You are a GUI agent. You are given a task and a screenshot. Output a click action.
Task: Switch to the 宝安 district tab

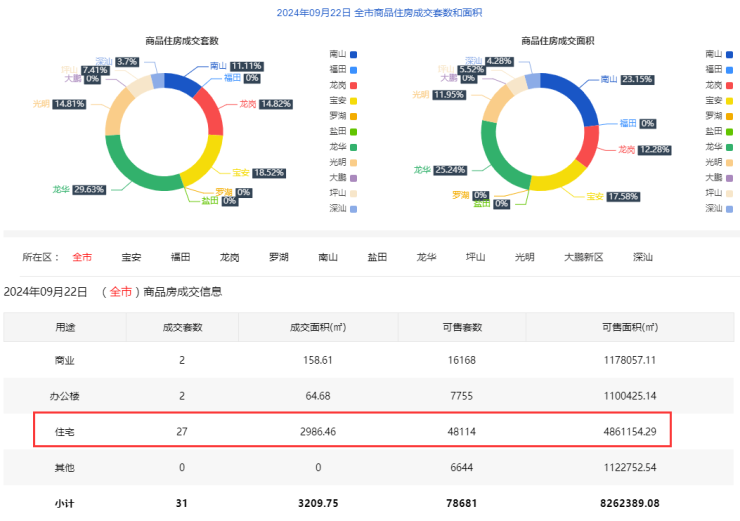tap(131, 257)
